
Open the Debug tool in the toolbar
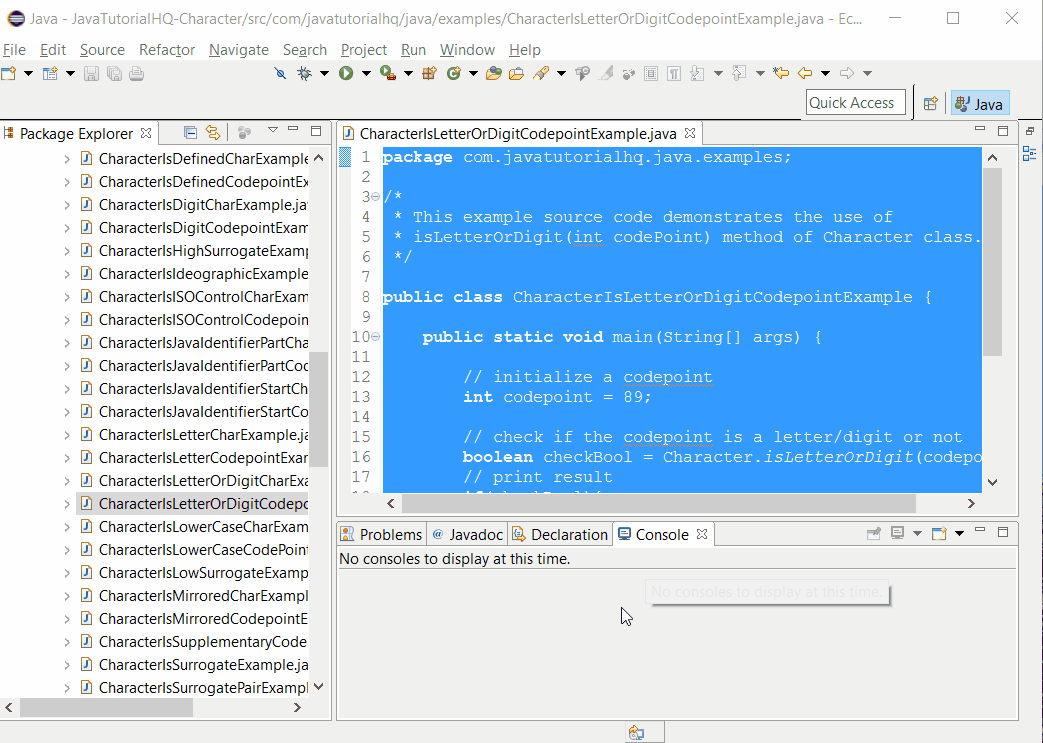[302, 73]
